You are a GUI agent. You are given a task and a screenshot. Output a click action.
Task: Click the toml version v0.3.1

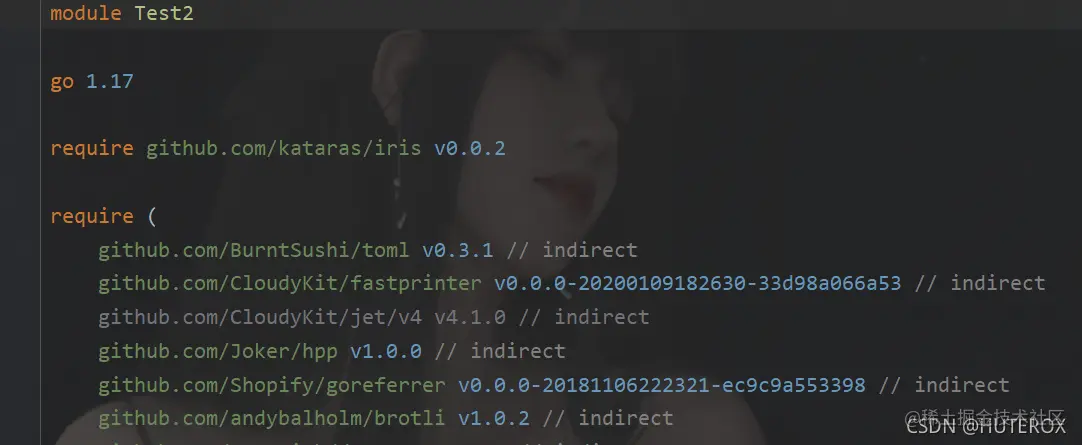[x=458, y=250]
